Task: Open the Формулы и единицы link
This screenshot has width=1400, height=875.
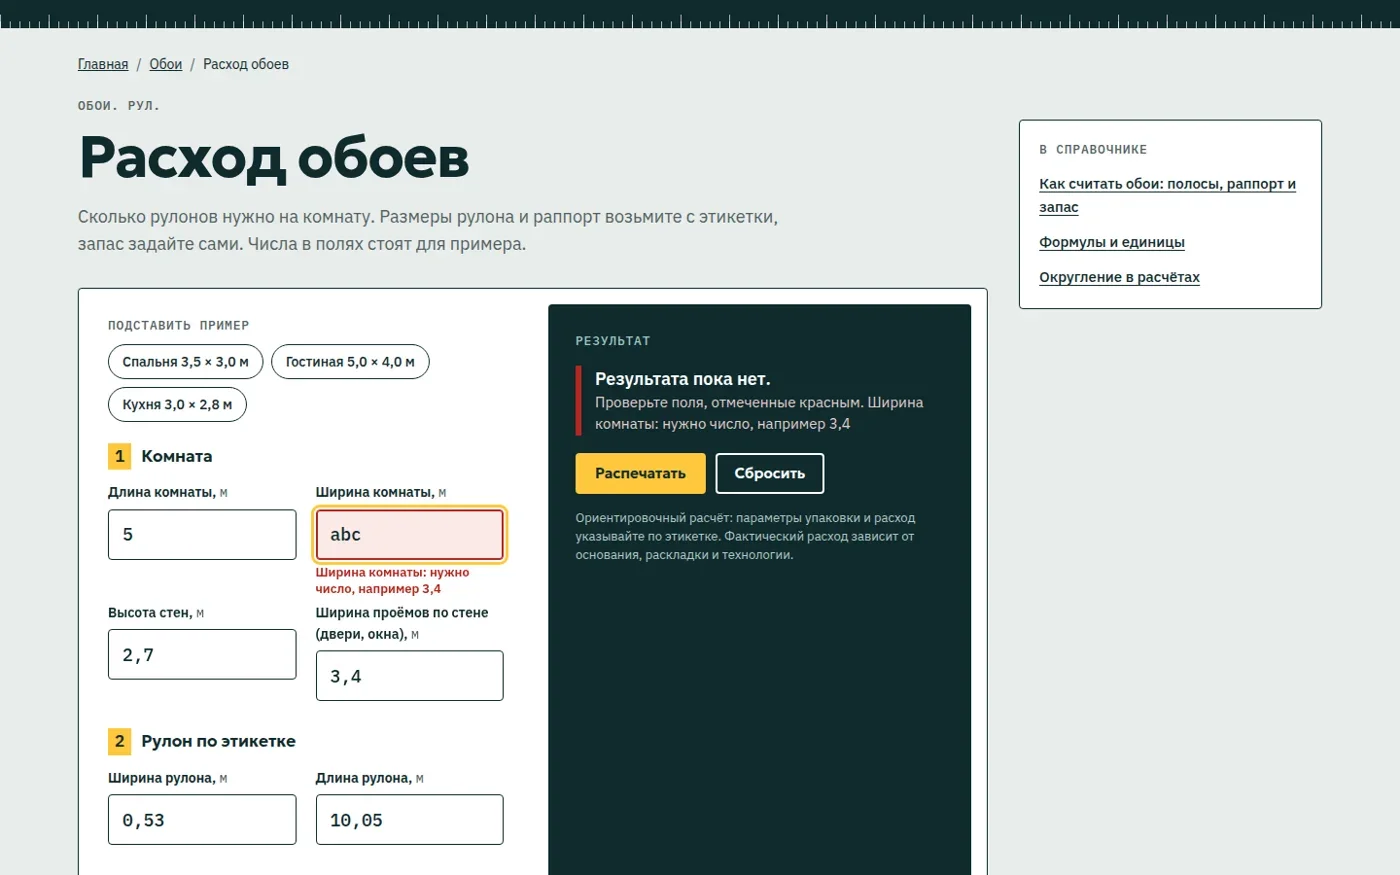Action: tap(1112, 242)
